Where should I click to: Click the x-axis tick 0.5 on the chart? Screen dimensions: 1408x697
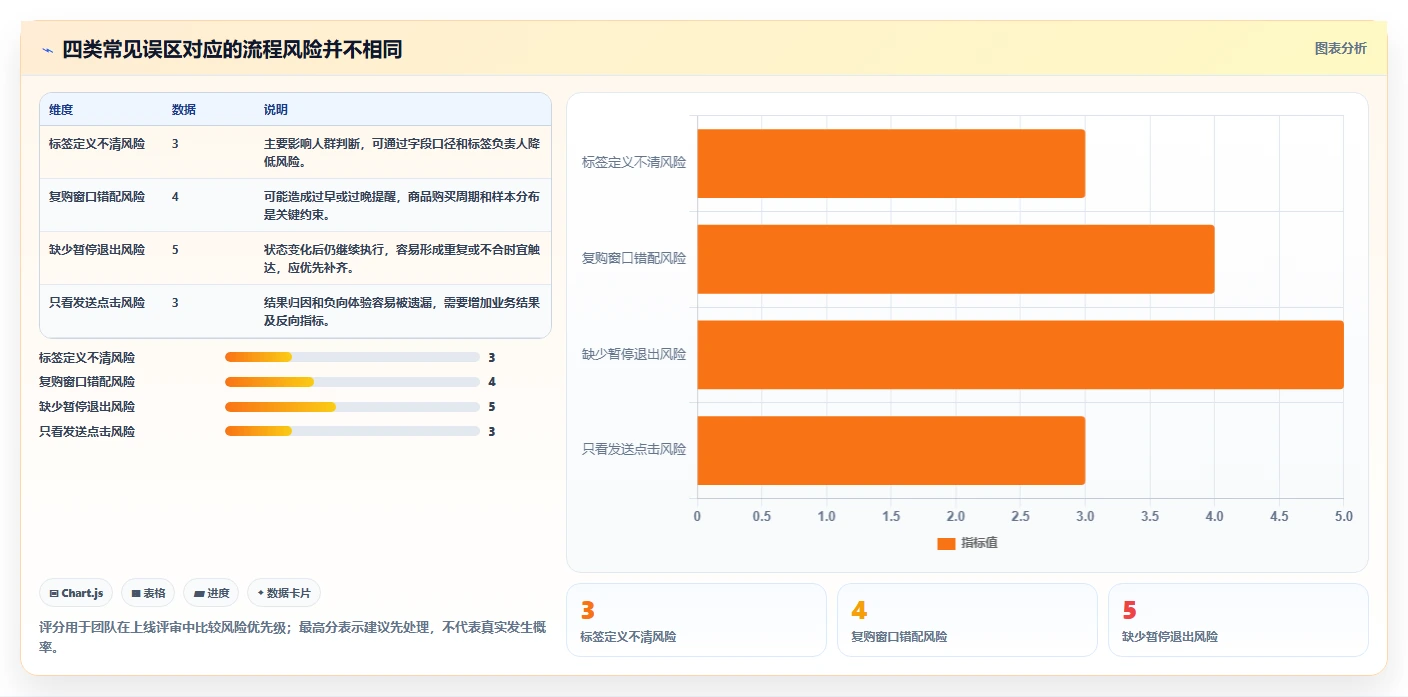762,517
